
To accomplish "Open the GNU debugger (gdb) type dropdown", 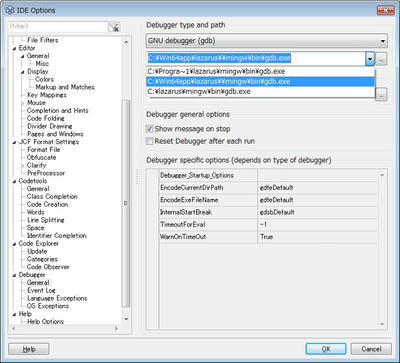I will click(x=267, y=41).
